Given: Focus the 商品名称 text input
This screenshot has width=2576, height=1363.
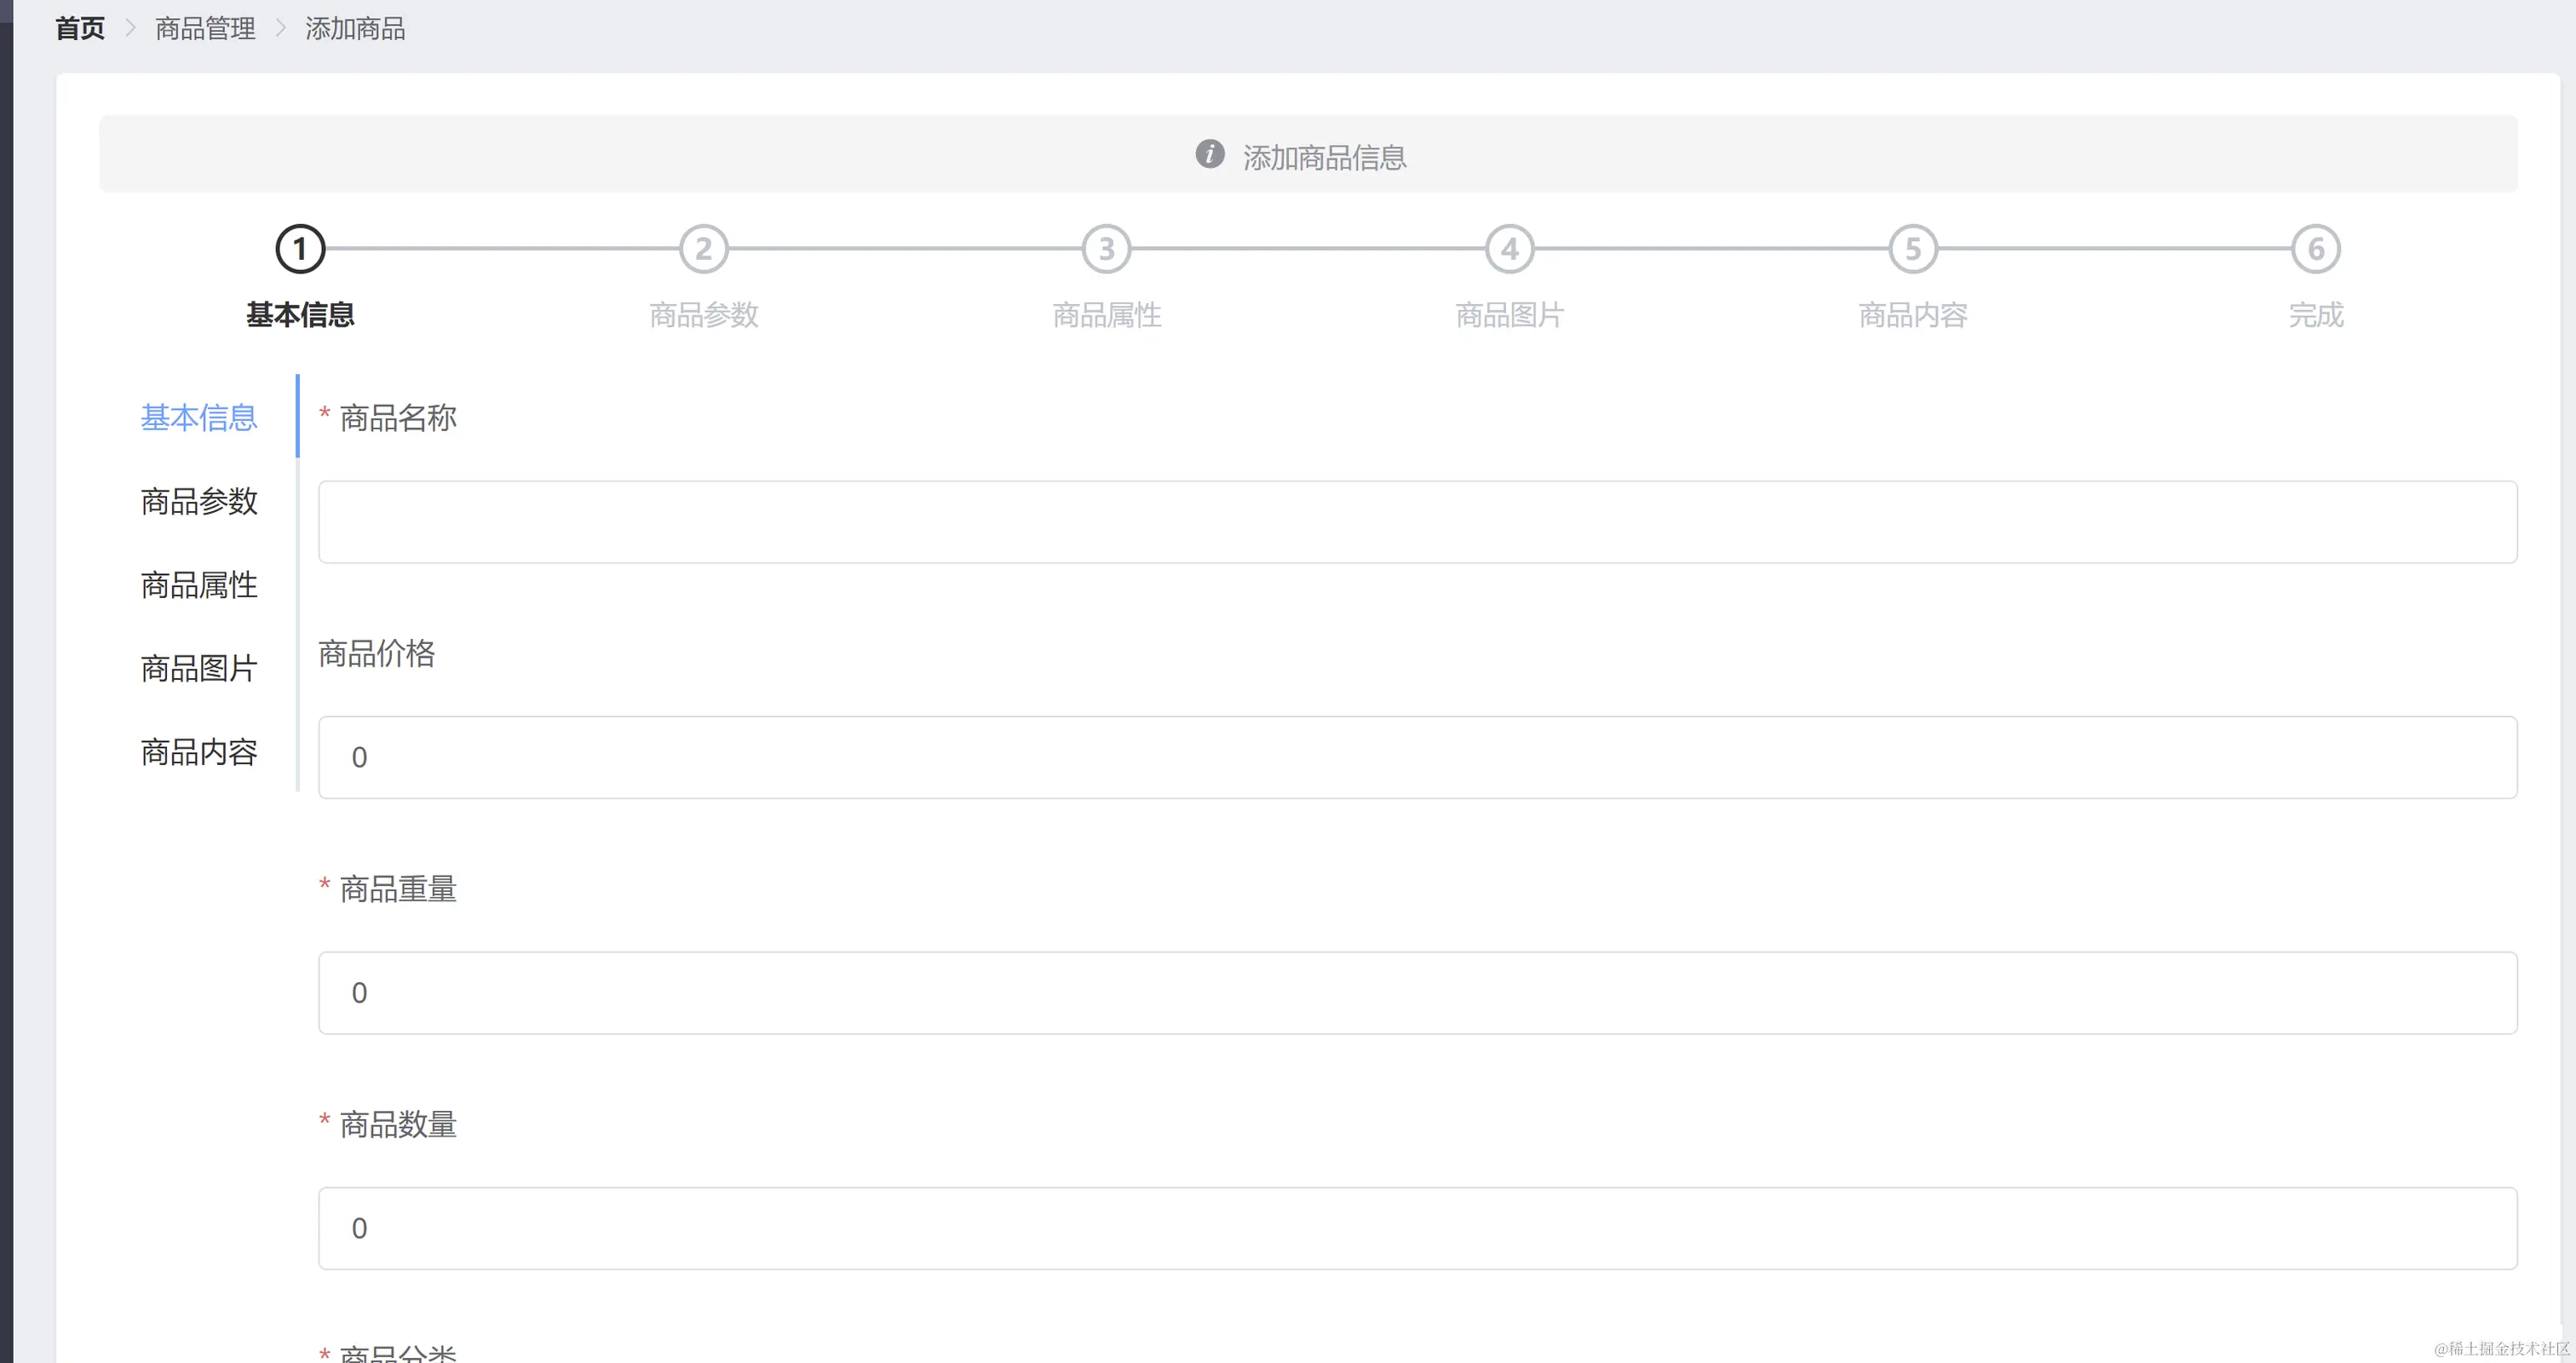Looking at the screenshot, I should [1417, 522].
